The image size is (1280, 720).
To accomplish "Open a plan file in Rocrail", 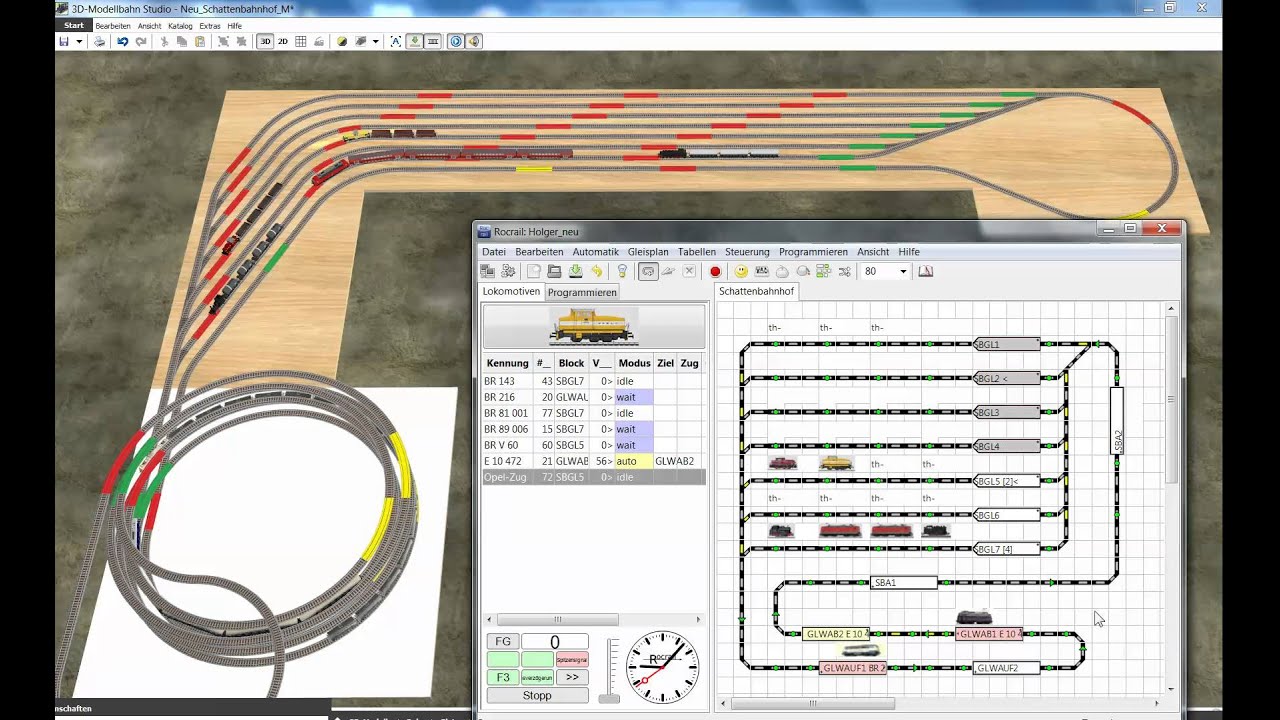I will click(554, 271).
